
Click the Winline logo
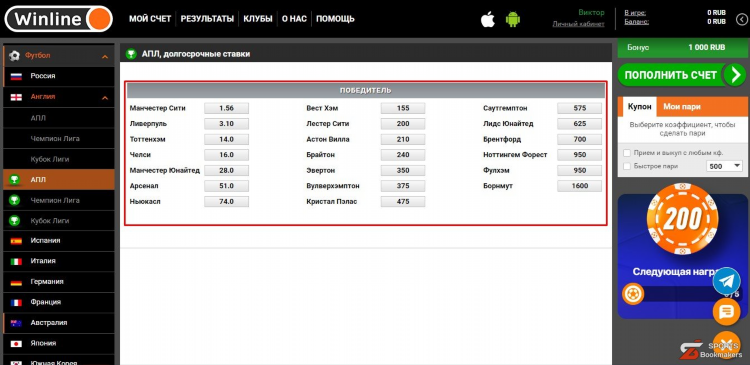tap(58, 19)
